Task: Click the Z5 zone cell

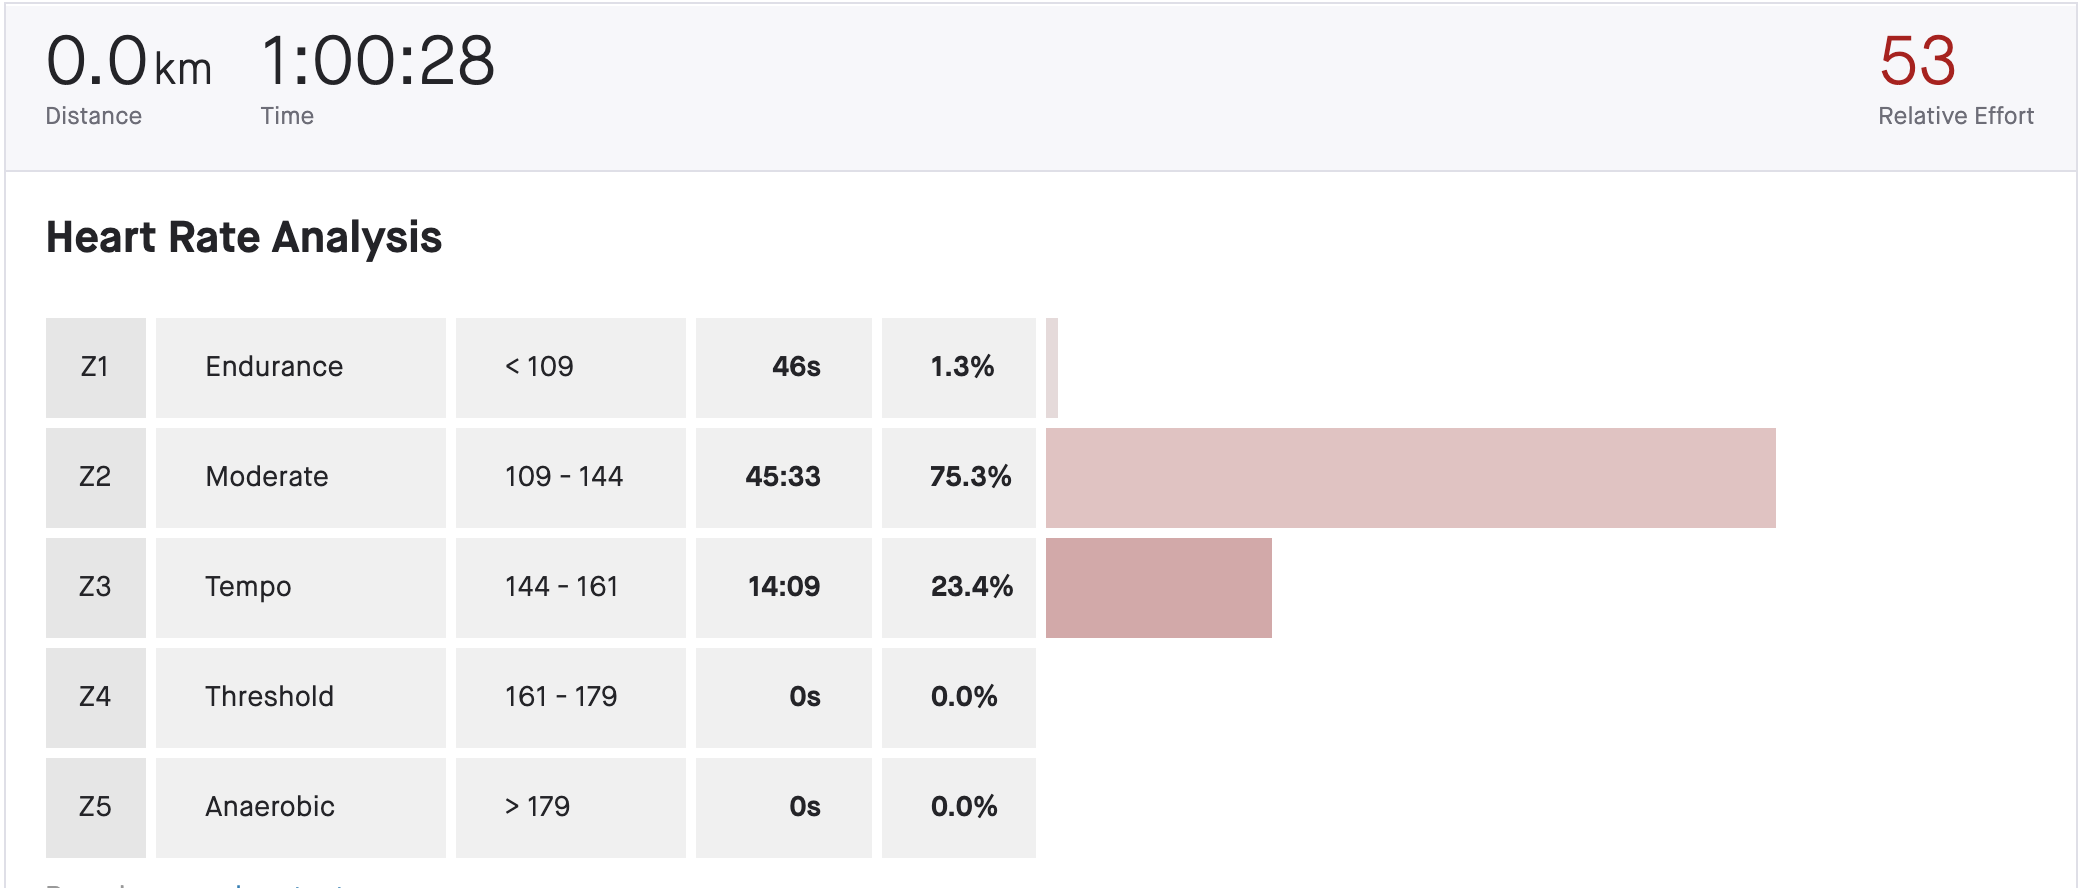Action: 95,807
